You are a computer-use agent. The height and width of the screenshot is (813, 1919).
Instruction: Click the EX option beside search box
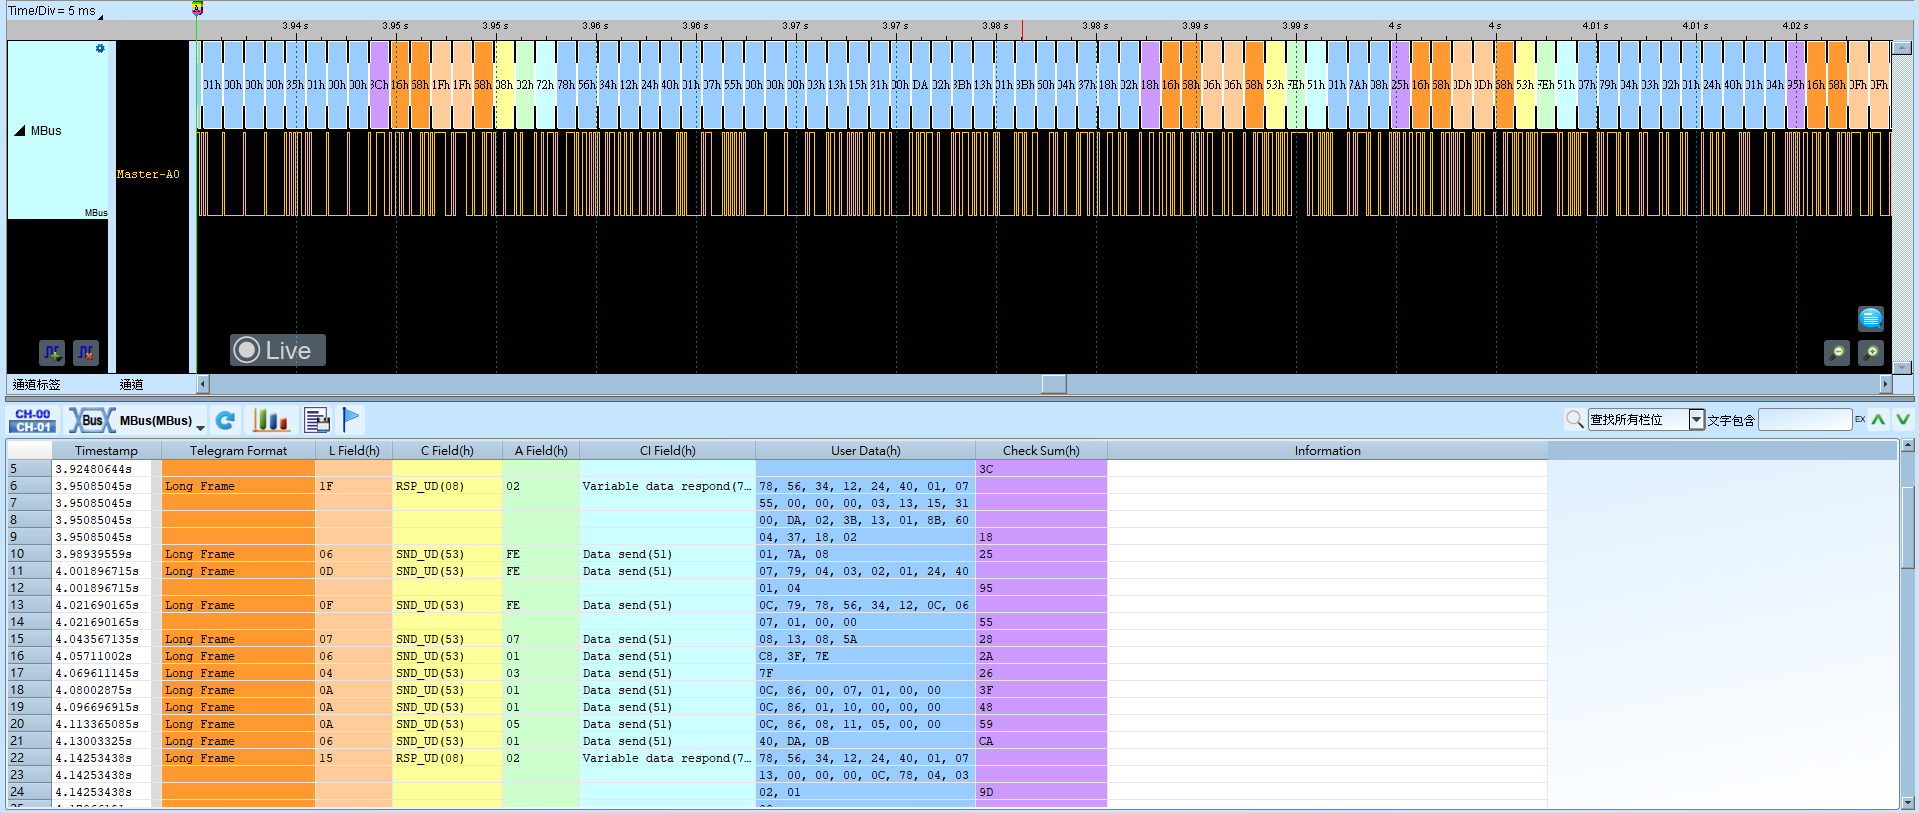click(1860, 419)
